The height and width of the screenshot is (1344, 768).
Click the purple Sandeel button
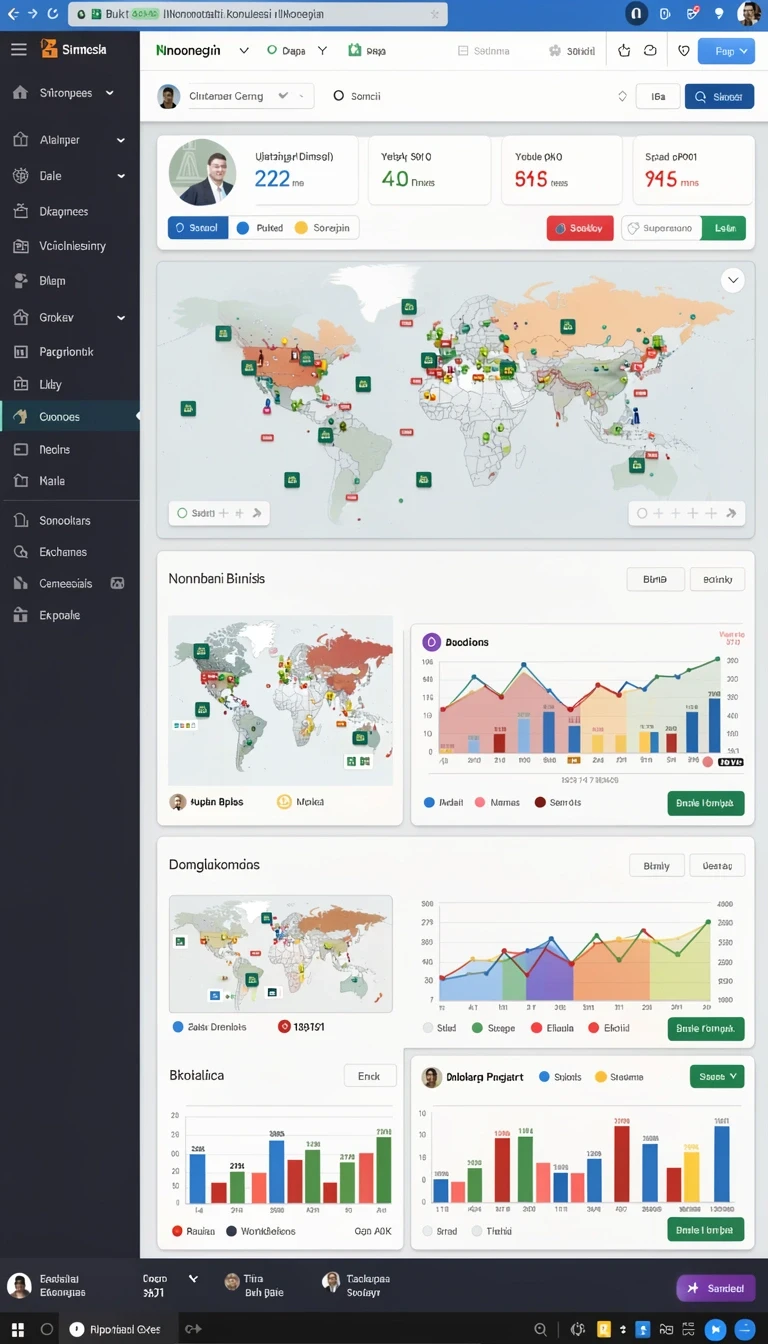point(715,1288)
